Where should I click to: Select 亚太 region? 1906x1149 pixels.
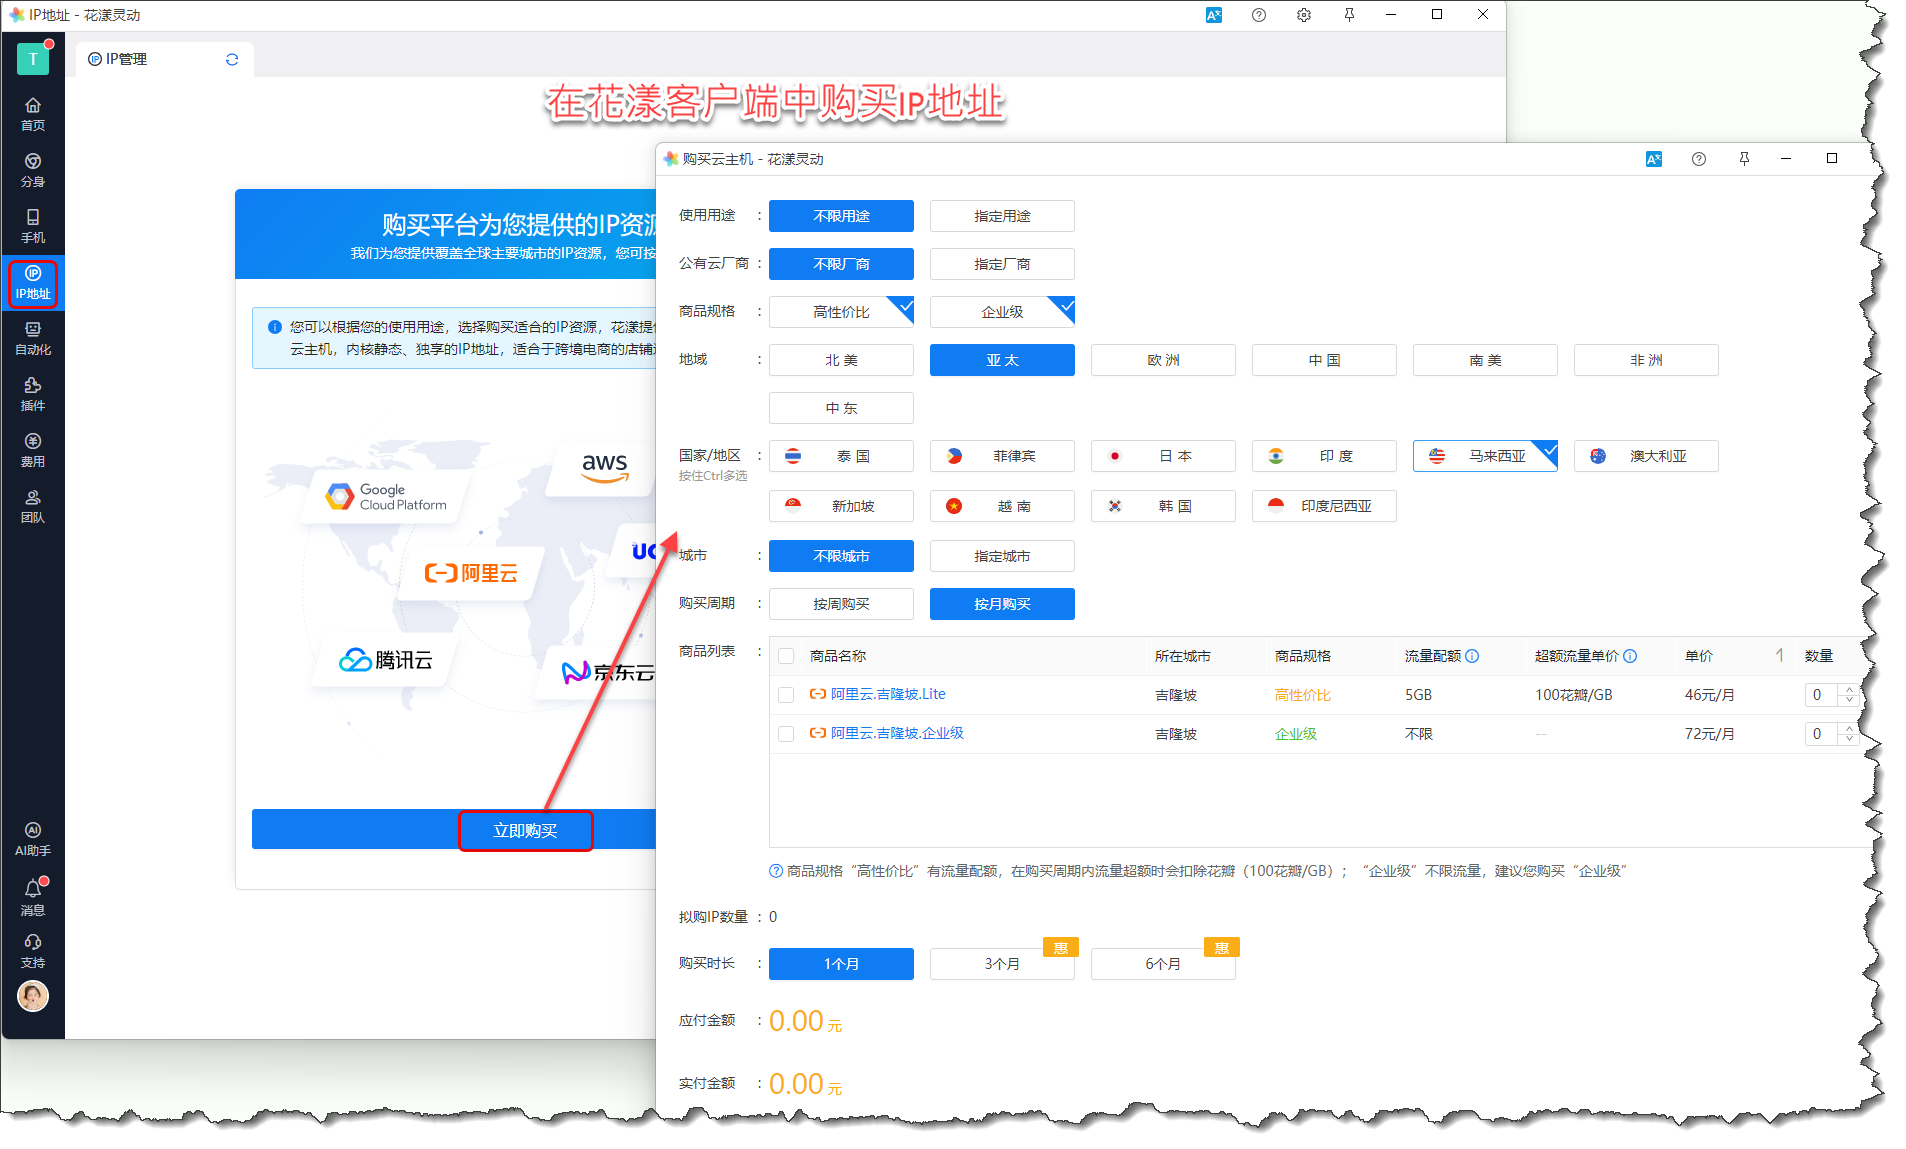(x=1002, y=360)
